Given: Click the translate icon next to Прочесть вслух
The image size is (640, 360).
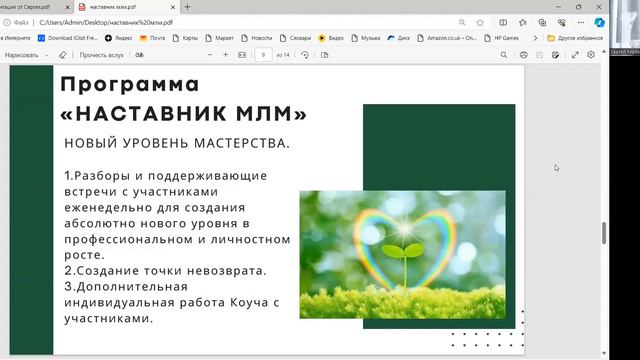Looking at the screenshot, I should point(140,55).
